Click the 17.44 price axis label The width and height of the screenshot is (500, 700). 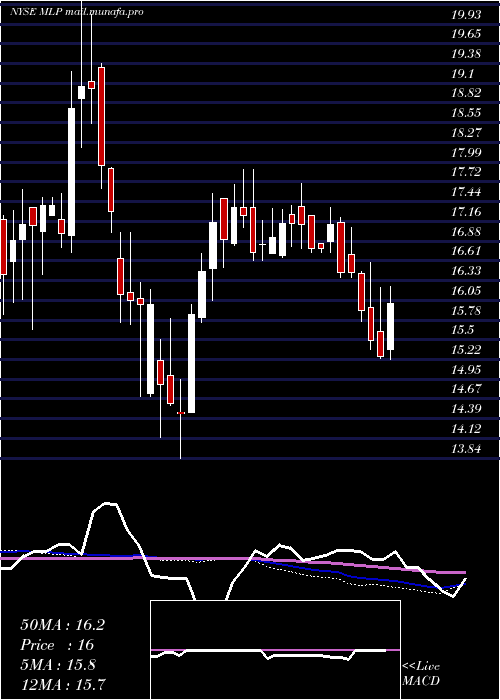[466, 192]
